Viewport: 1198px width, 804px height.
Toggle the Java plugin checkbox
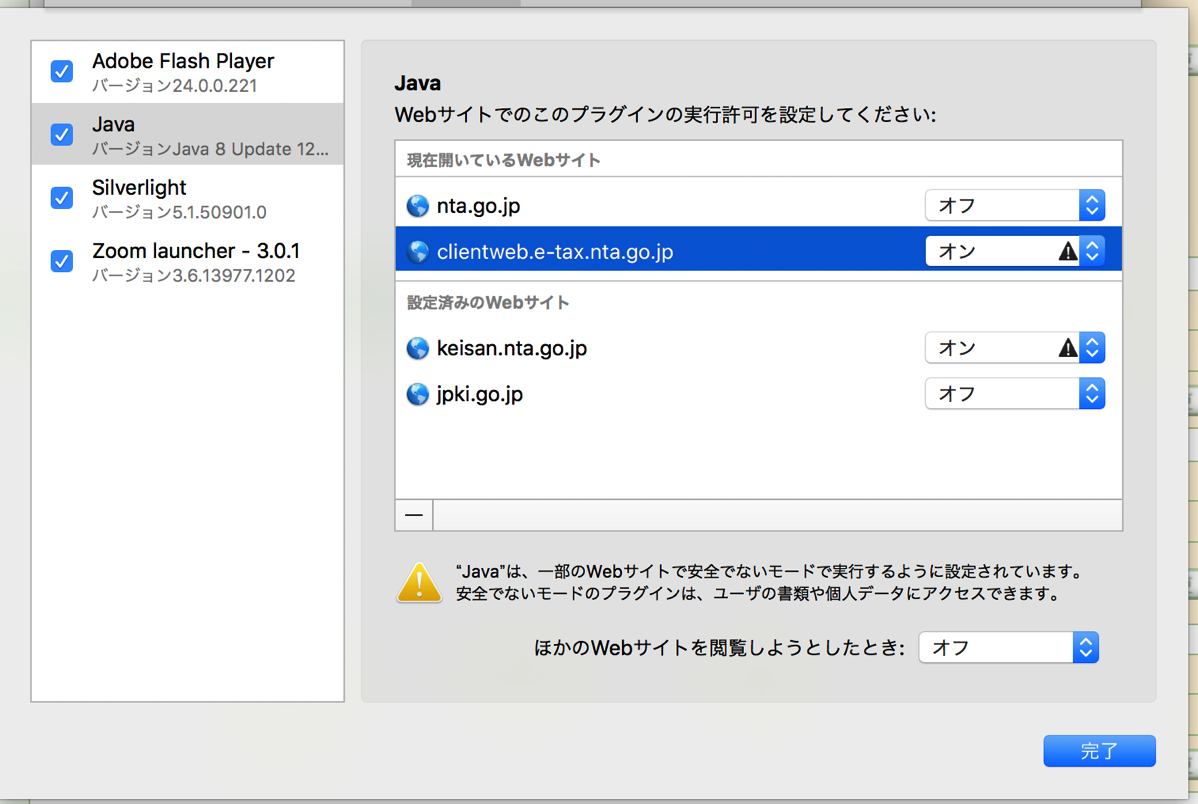(x=62, y=135)
